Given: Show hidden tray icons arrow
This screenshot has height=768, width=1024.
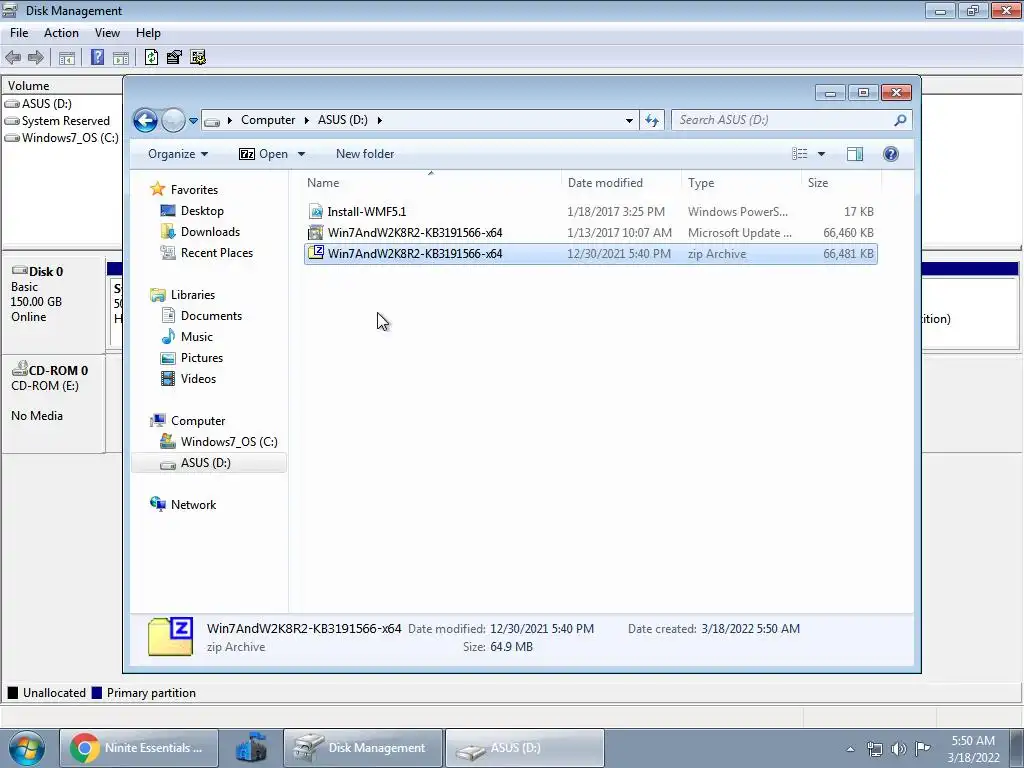Looking at the screenshot, I should [x=850, y=749].
